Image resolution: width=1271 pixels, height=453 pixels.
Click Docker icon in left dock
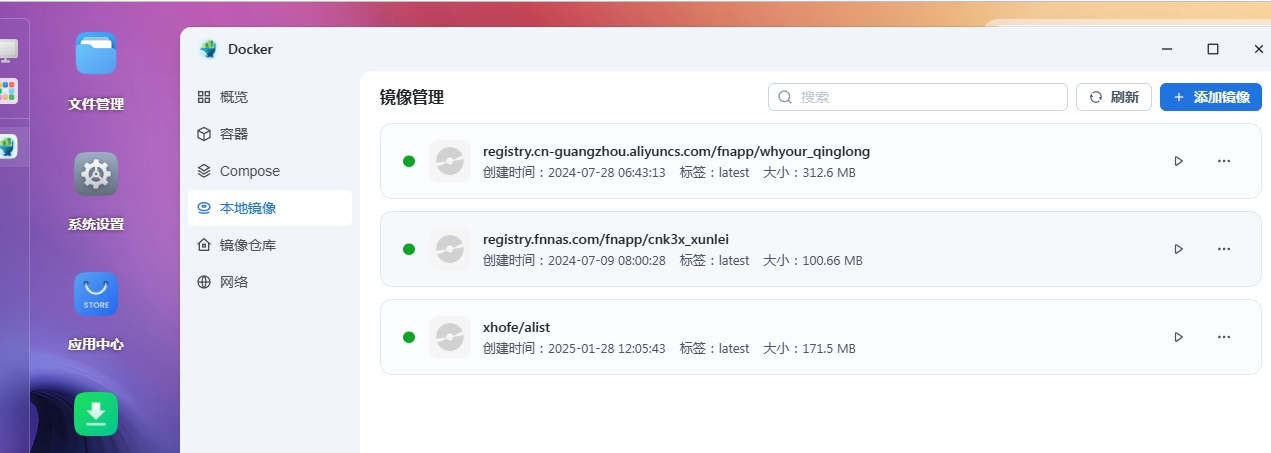[8, 147]
